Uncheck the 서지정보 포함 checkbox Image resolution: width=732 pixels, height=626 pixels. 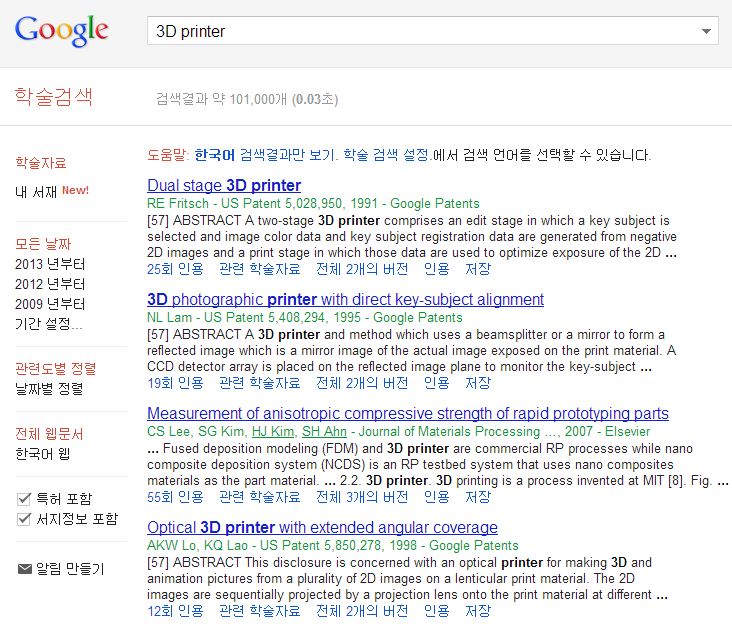coord(24,519)
